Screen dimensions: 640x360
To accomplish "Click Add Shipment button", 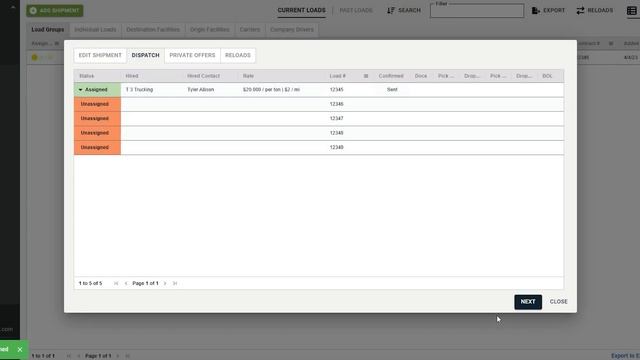I will (55, 11).
